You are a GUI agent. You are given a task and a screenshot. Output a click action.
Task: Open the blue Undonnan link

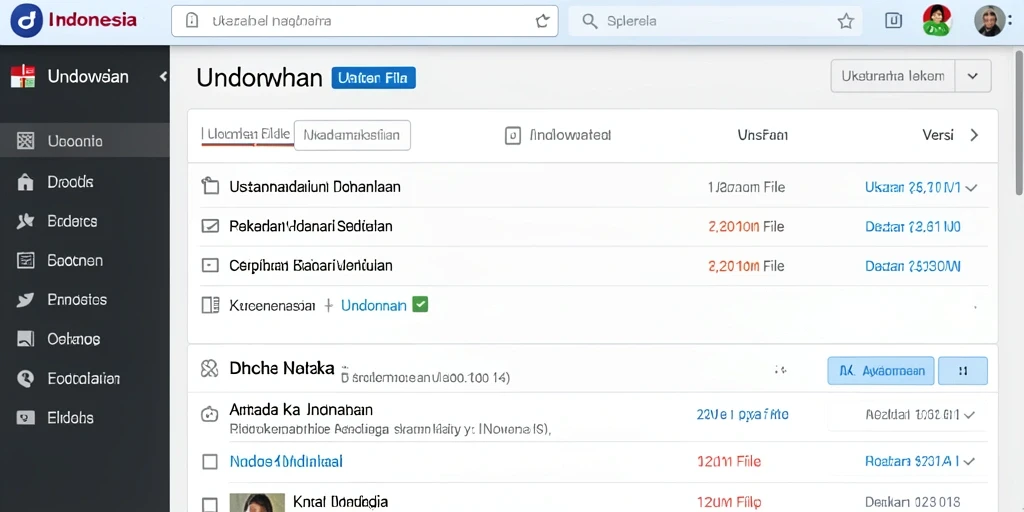[374, 306]
